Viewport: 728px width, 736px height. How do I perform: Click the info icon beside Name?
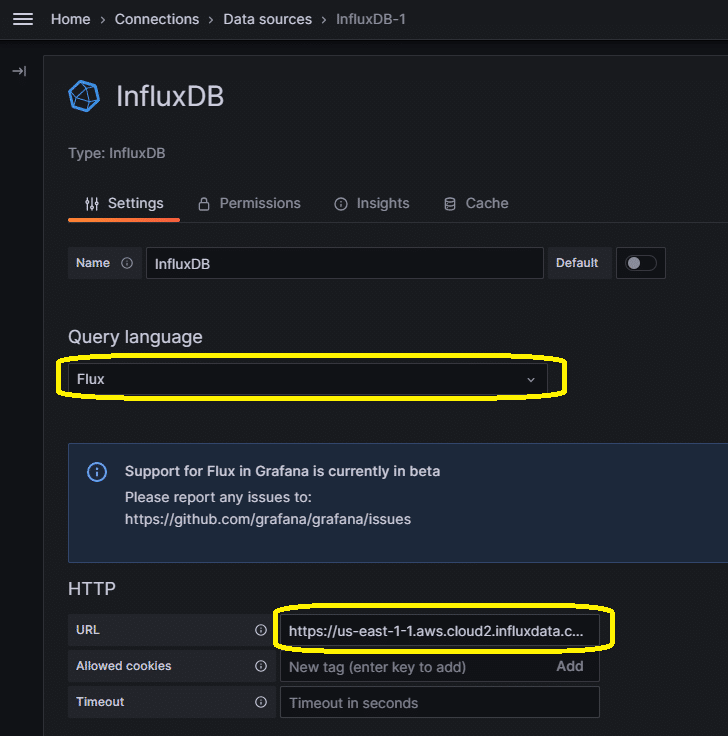pos(127,263)
